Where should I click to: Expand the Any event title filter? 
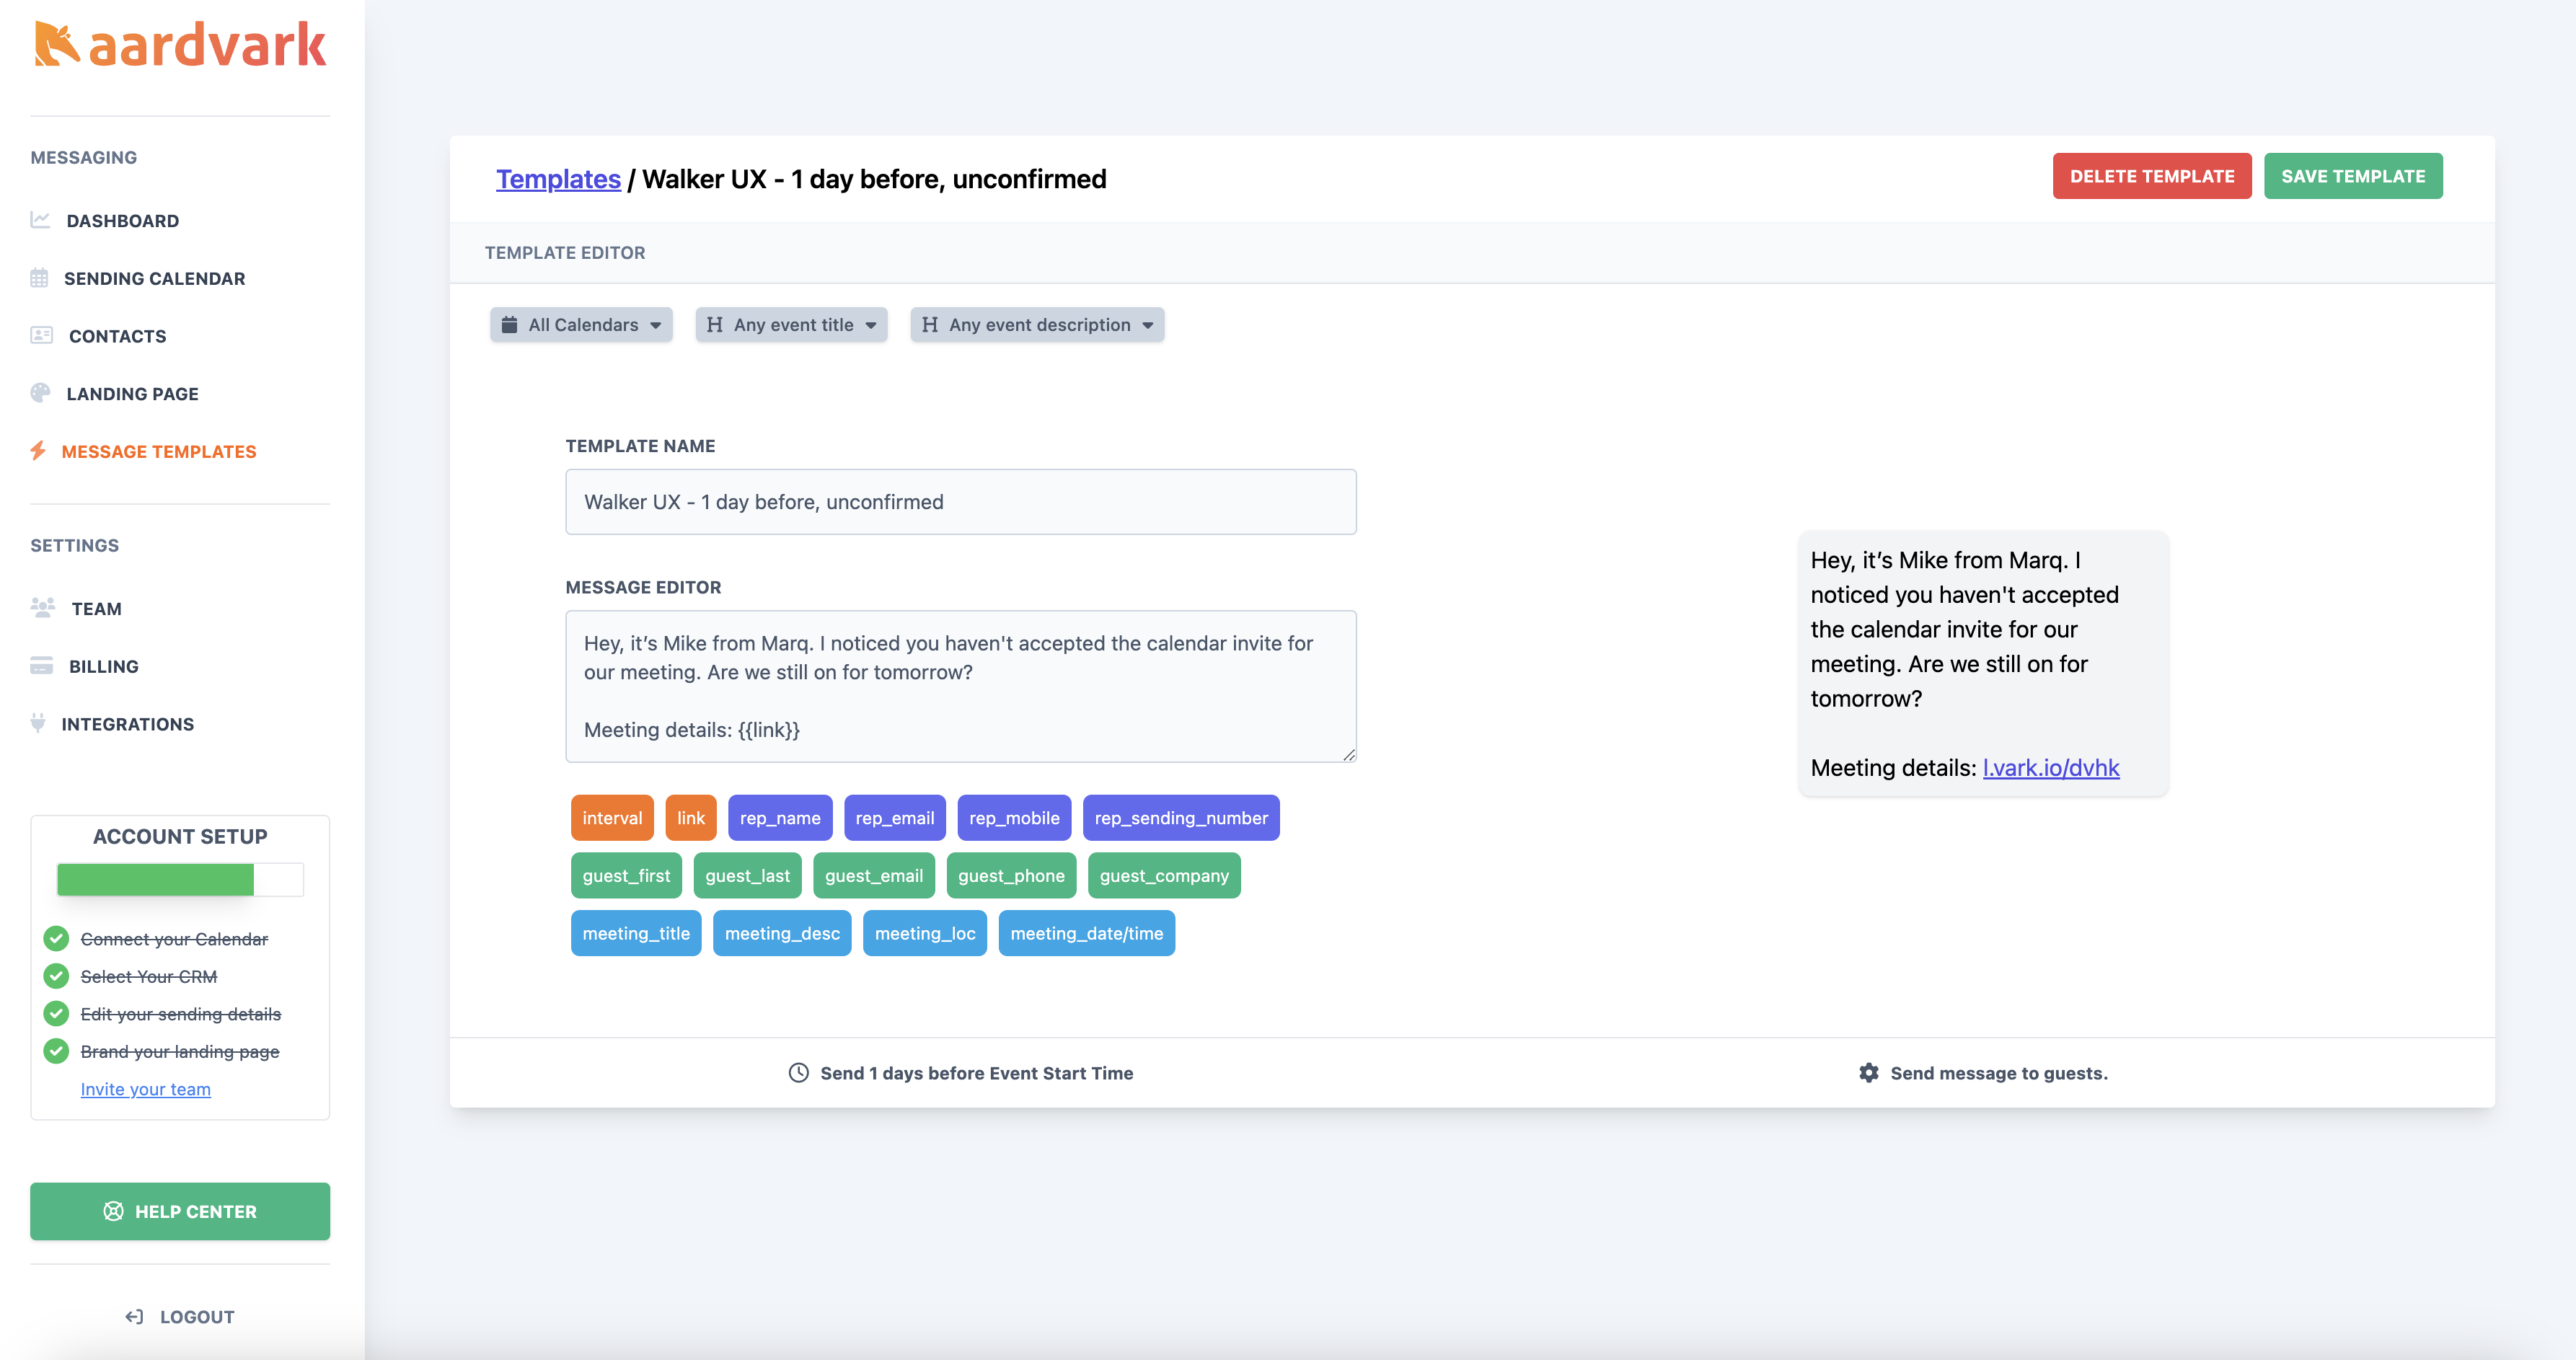point(791,325)
